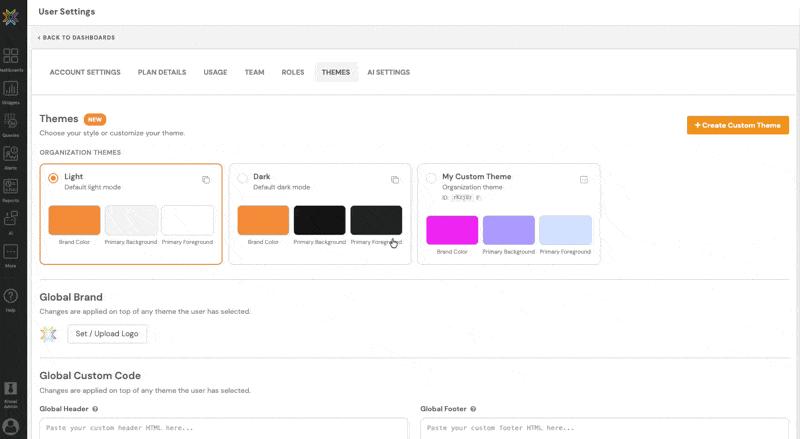Image resolution: width=800 pixels, height=439 pixels.
Task: Open the AI Settings tab
Action: 388,72
